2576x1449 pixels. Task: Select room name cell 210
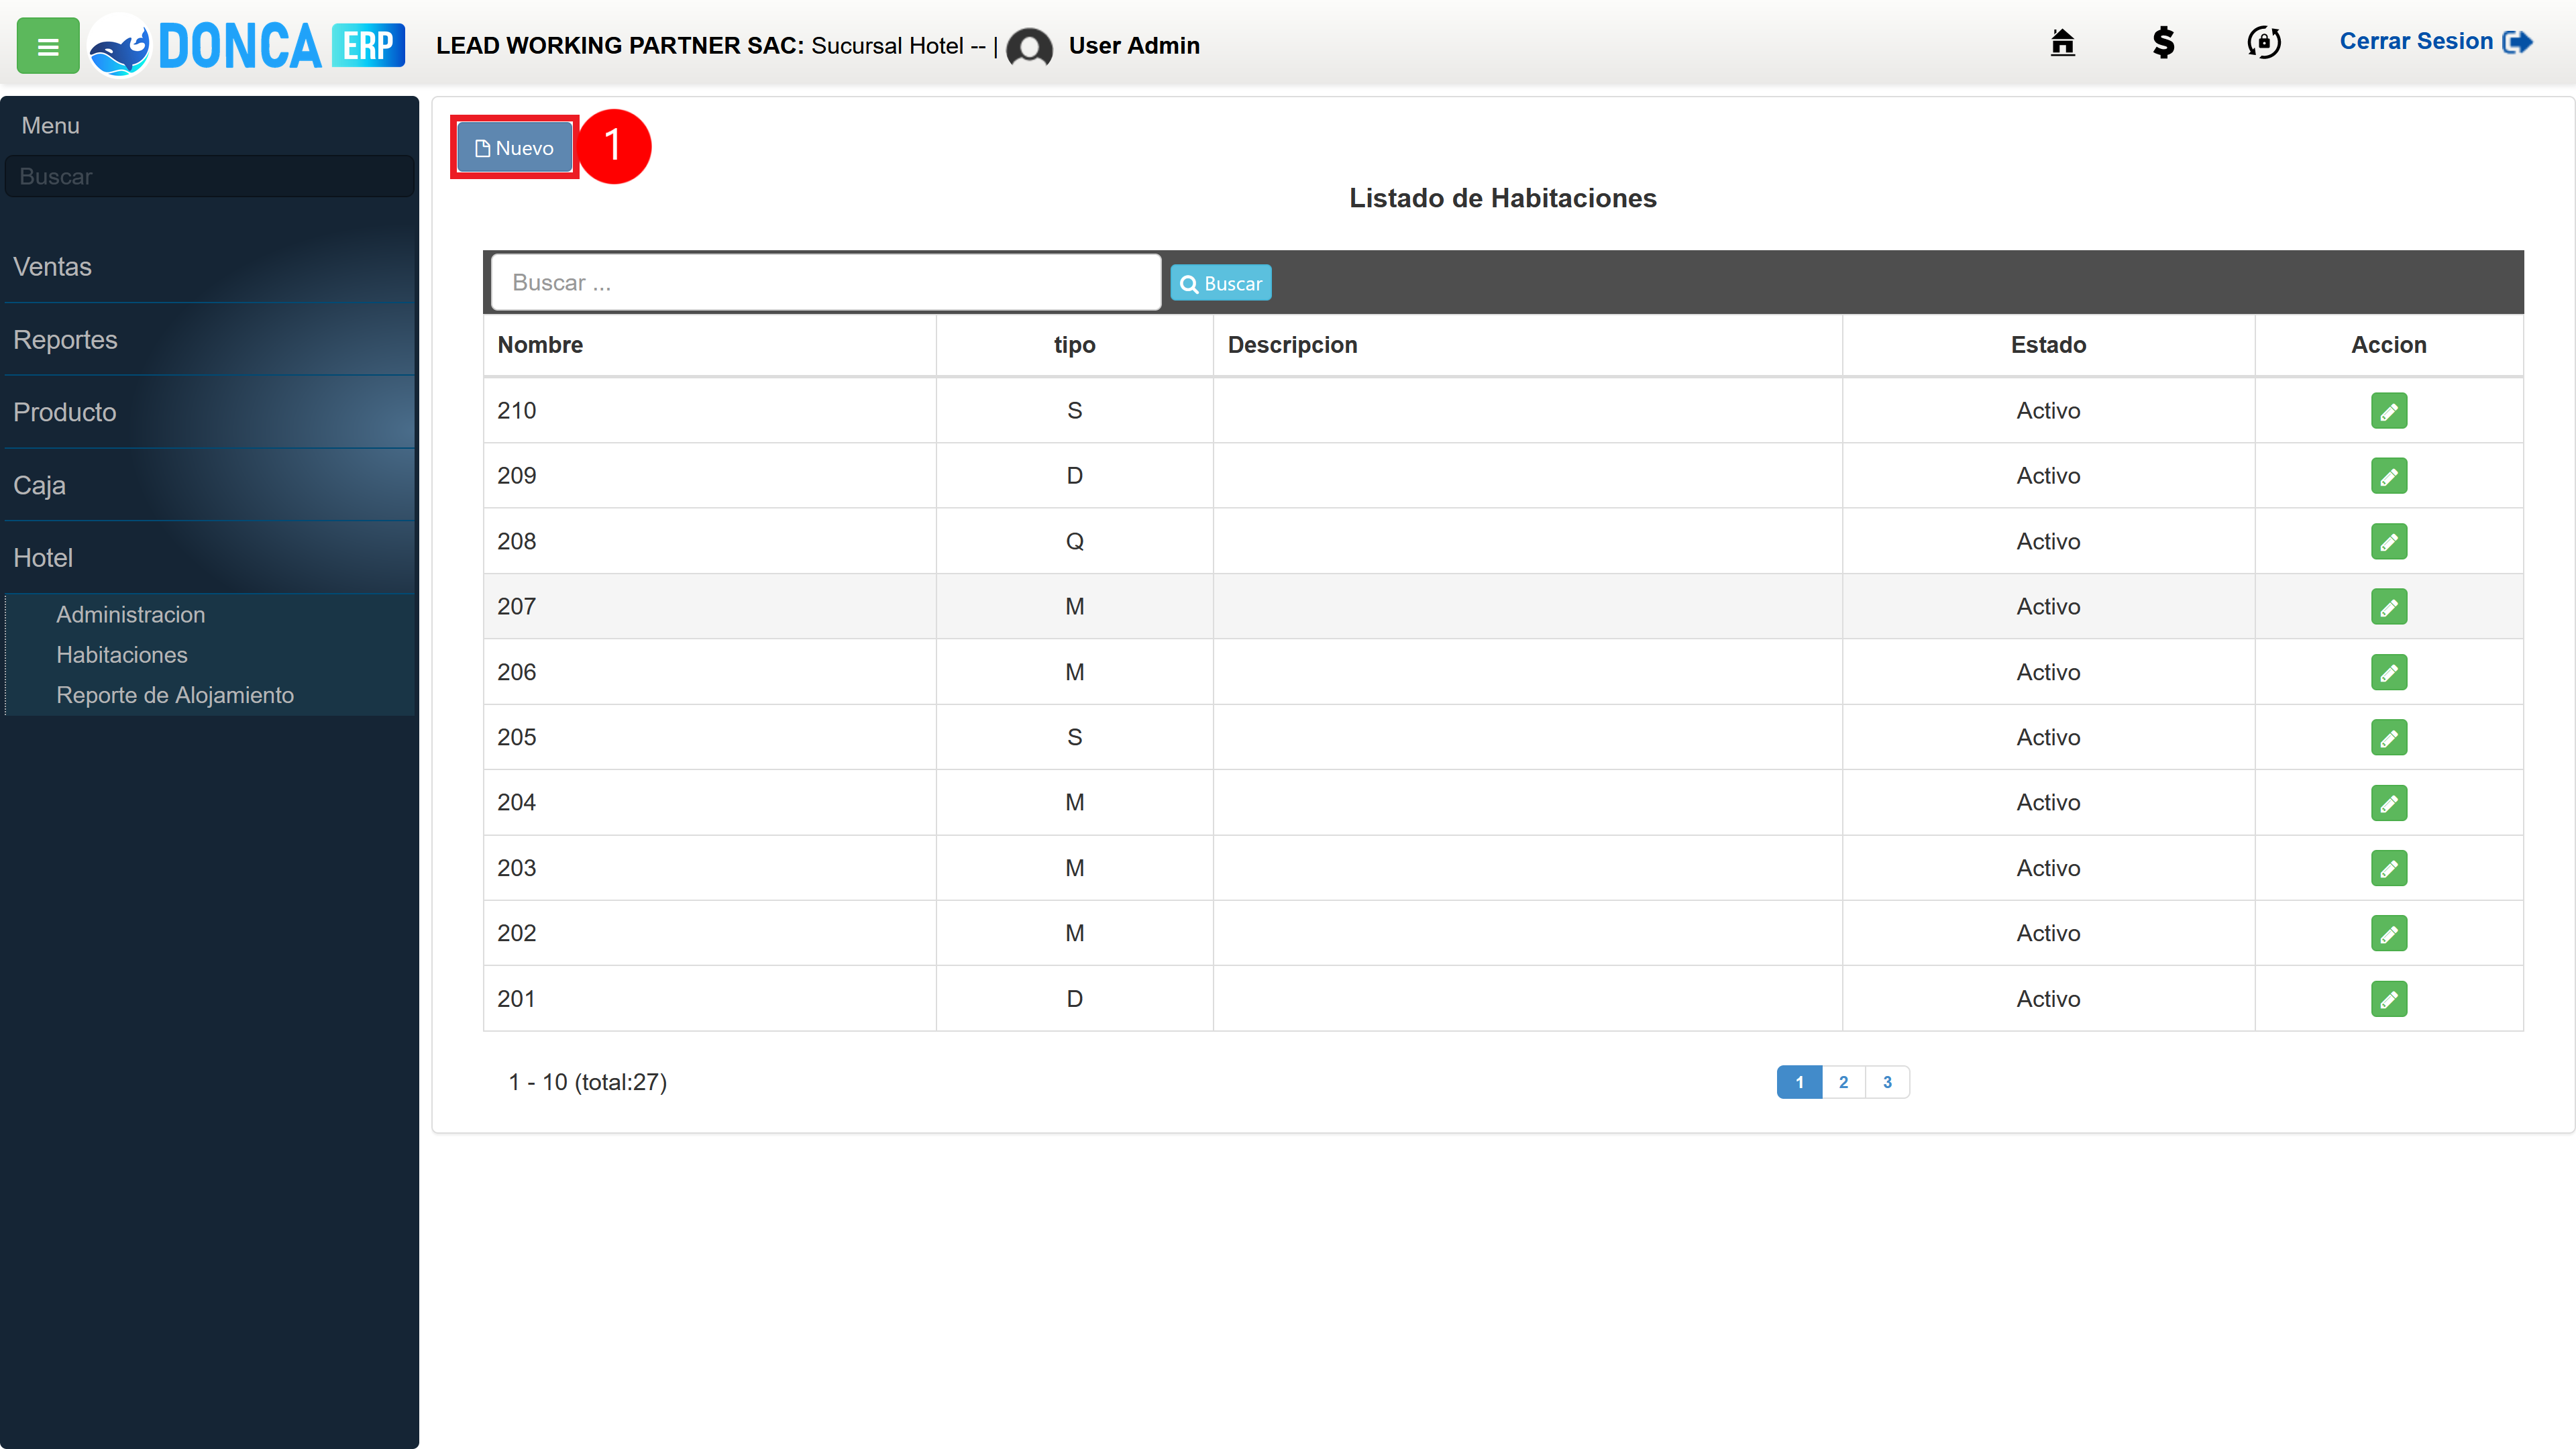(709, 411)
